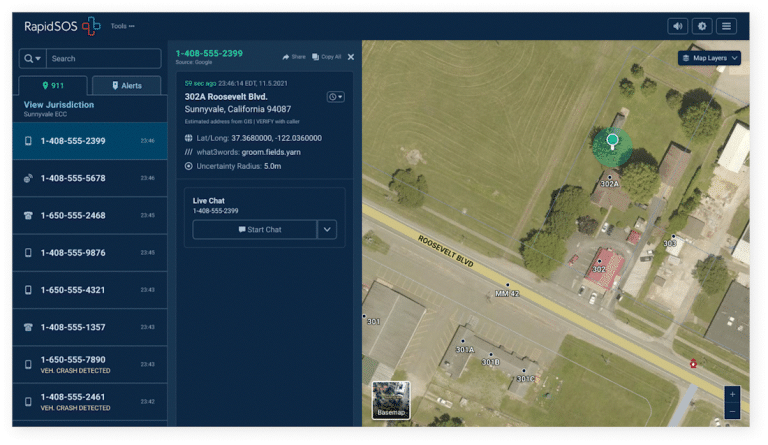Toggle the Basemap thumbnail
Image resolution: width=768 pixels, height=445 pixels.
[391, 400]
